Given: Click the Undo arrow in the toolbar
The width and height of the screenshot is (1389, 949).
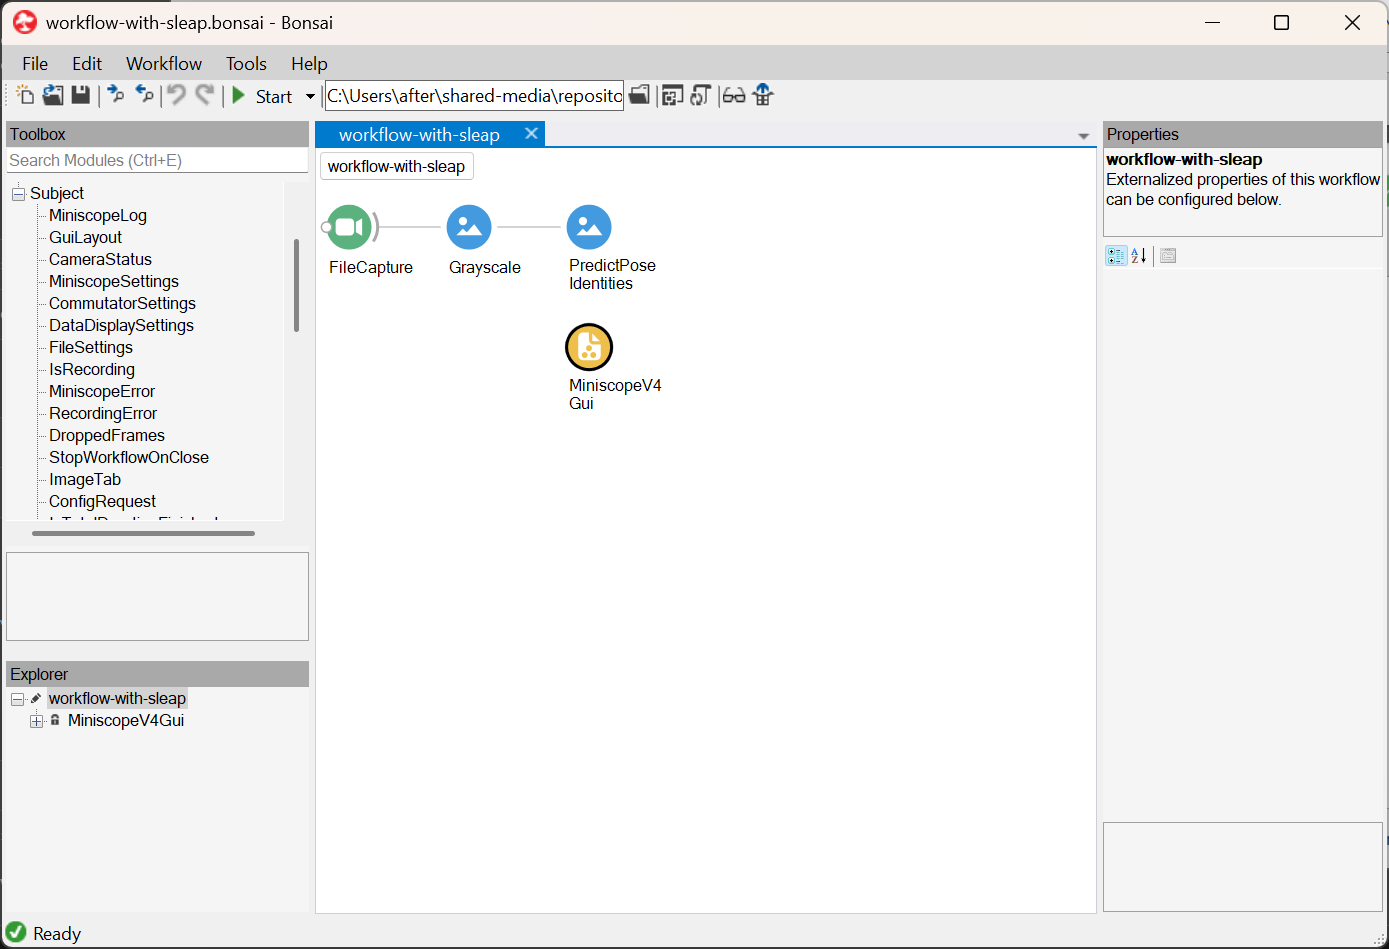Looking at the screenshot, I should tap(177, 95).
